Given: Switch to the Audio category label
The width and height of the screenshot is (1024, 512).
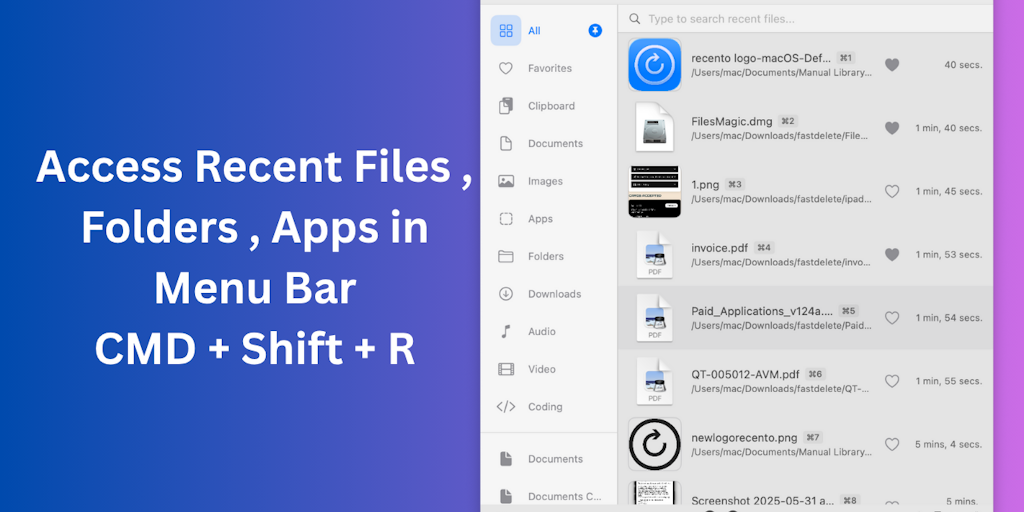Looking at the screenshot, I should coord(542,331).
